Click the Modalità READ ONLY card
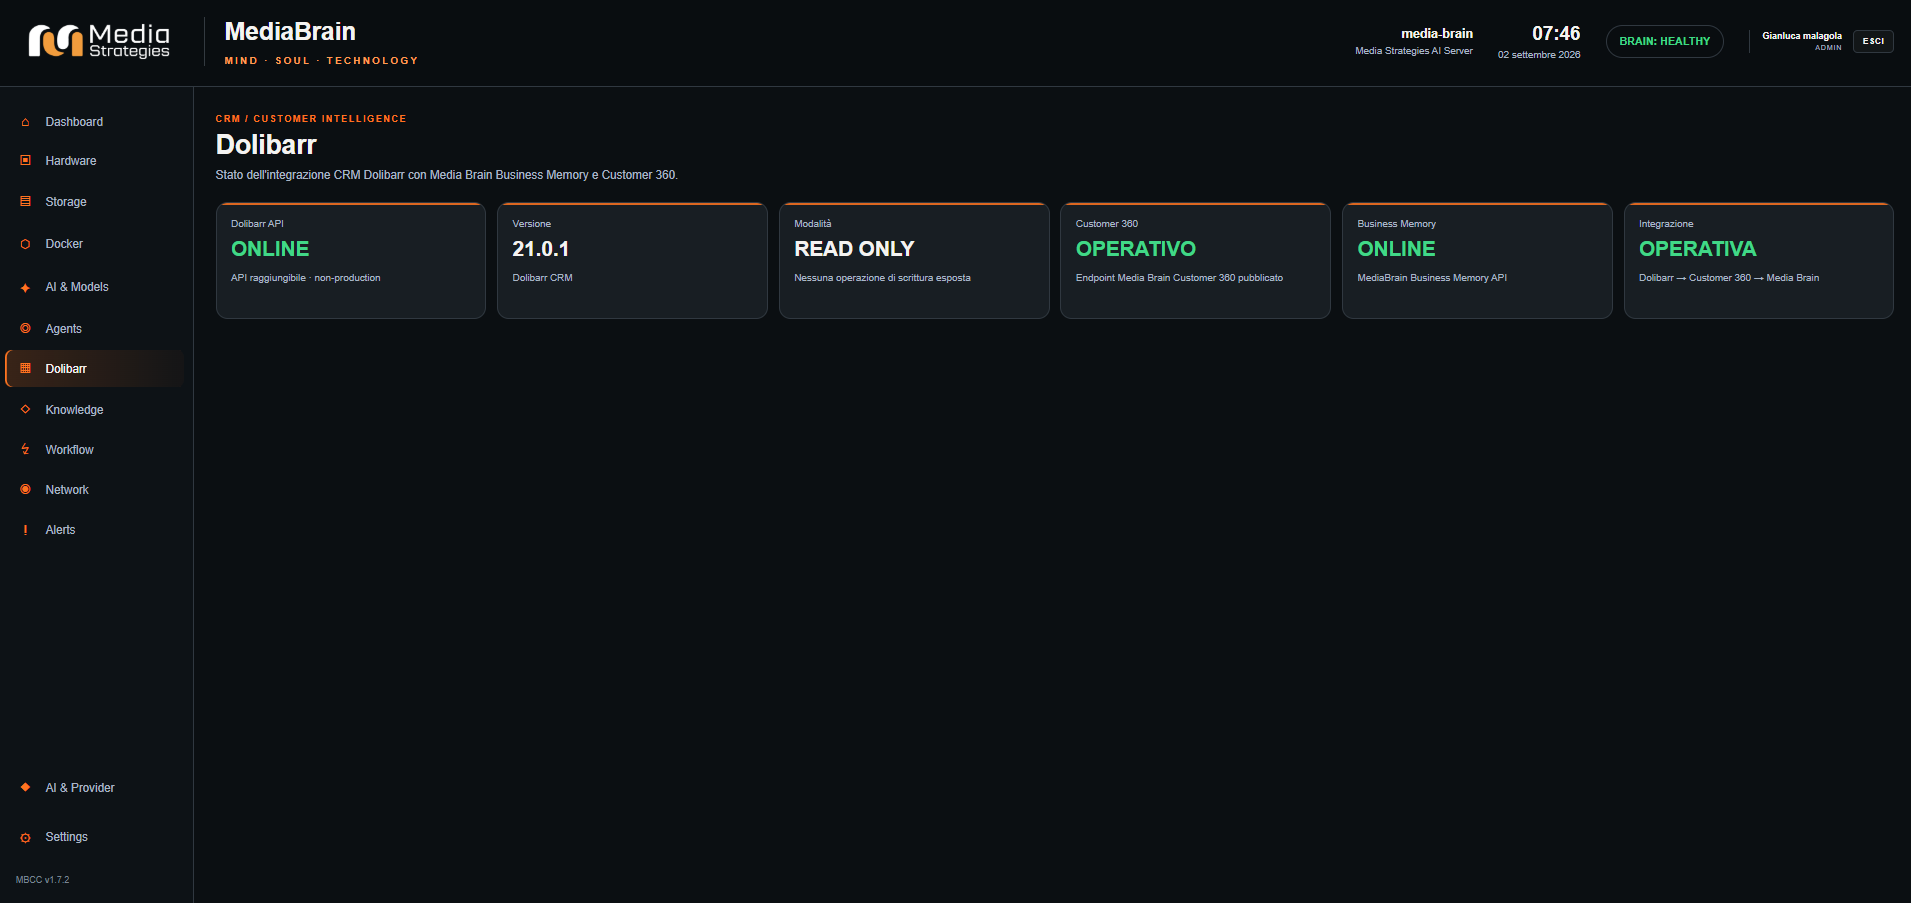1911x903 pixels. (914, 261)
